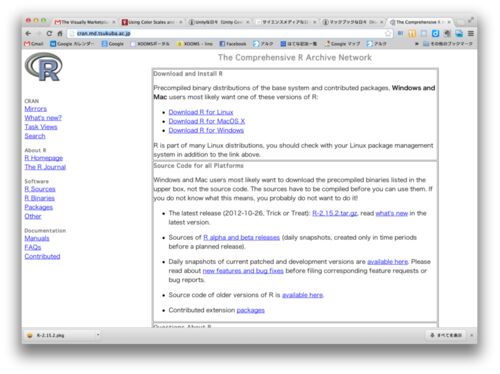The image size is (500, 374).
Task: Open the FAQs link
Action: pyautogui.click(x=33, y=247)
